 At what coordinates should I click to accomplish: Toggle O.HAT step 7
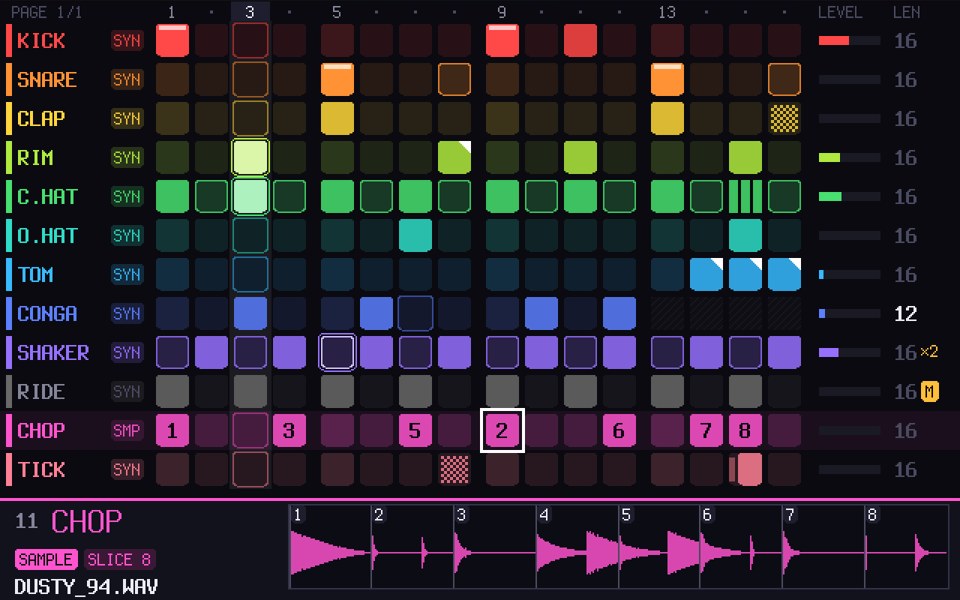click(415, 236)
